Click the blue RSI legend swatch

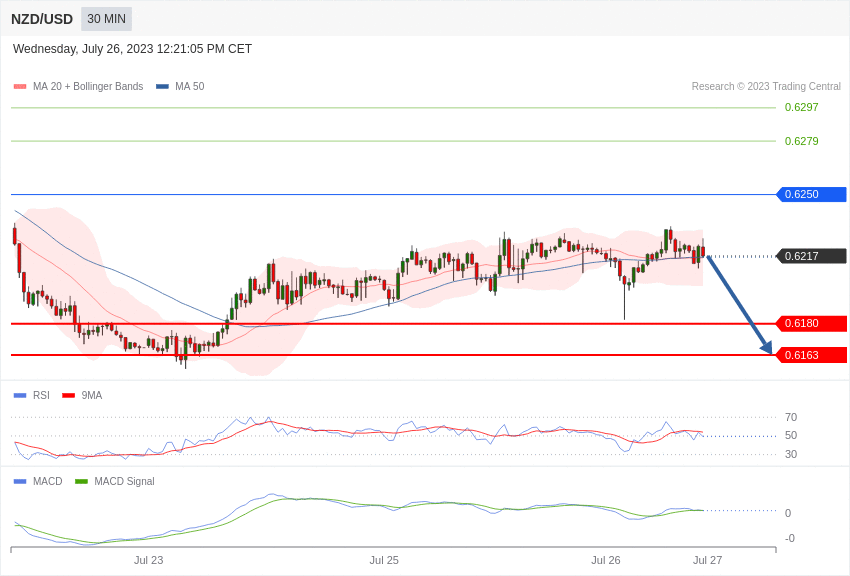coord(20,396)
